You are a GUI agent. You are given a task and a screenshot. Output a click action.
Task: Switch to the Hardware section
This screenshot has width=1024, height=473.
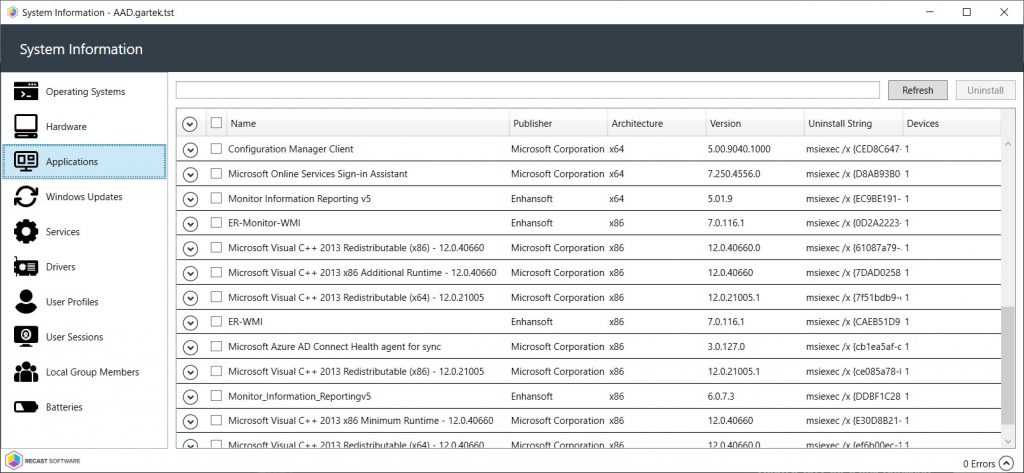pyautogui.click(x=84, y=126)
